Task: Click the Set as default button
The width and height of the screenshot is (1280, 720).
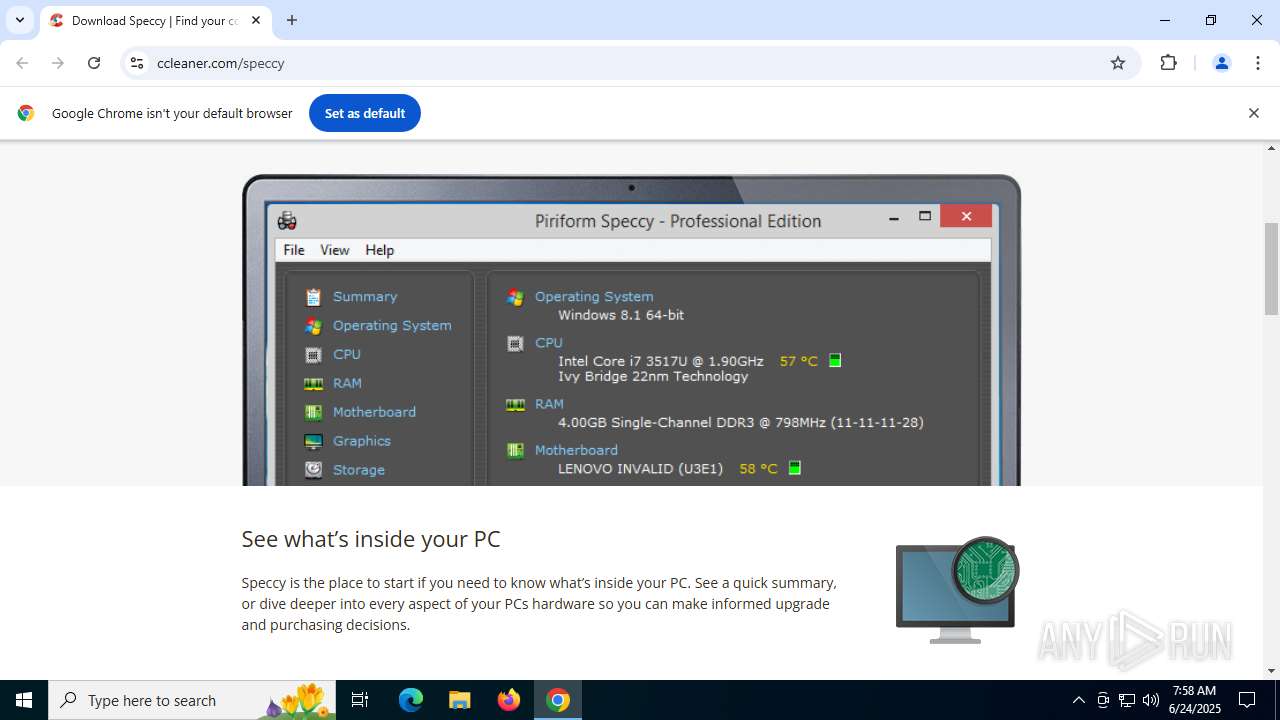Action: click(365, 113)
